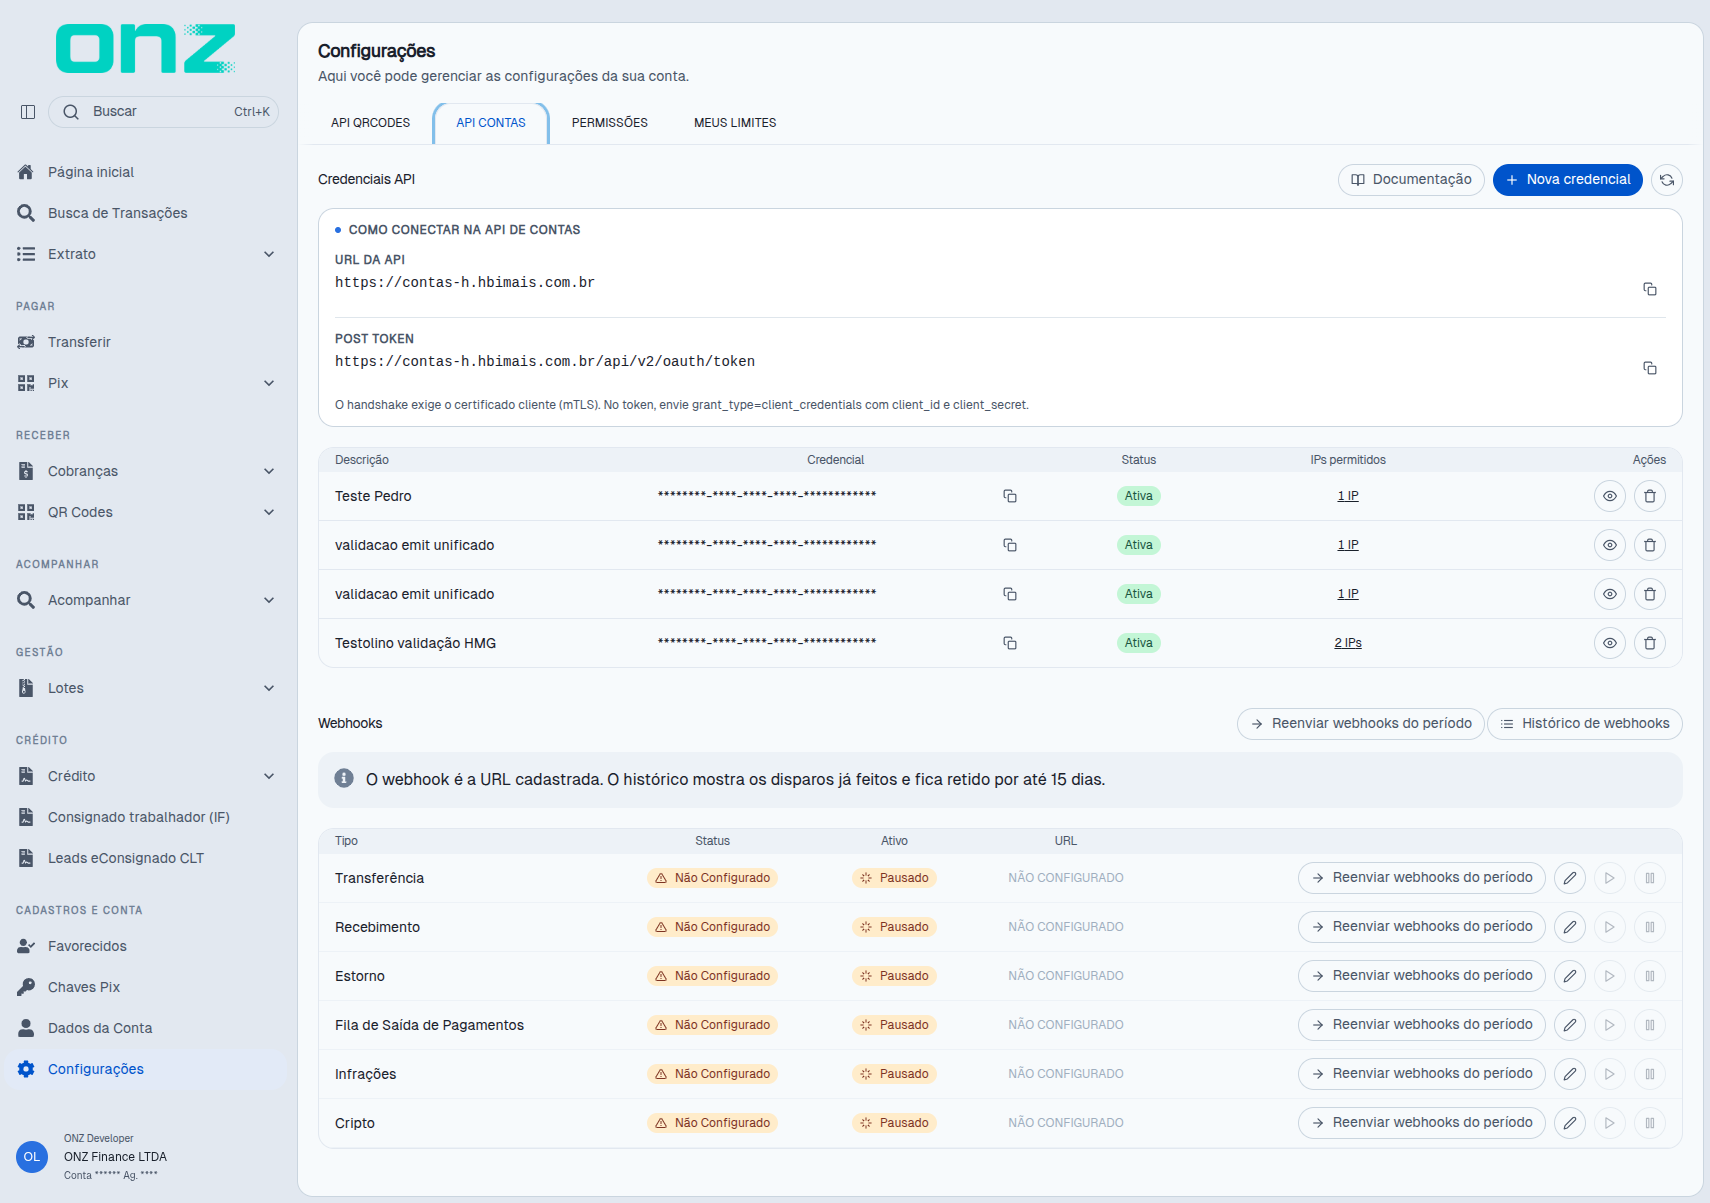Edit the Recebimento webhook
This screenshot has width=1710, height=1203.
pos(1570,927)
